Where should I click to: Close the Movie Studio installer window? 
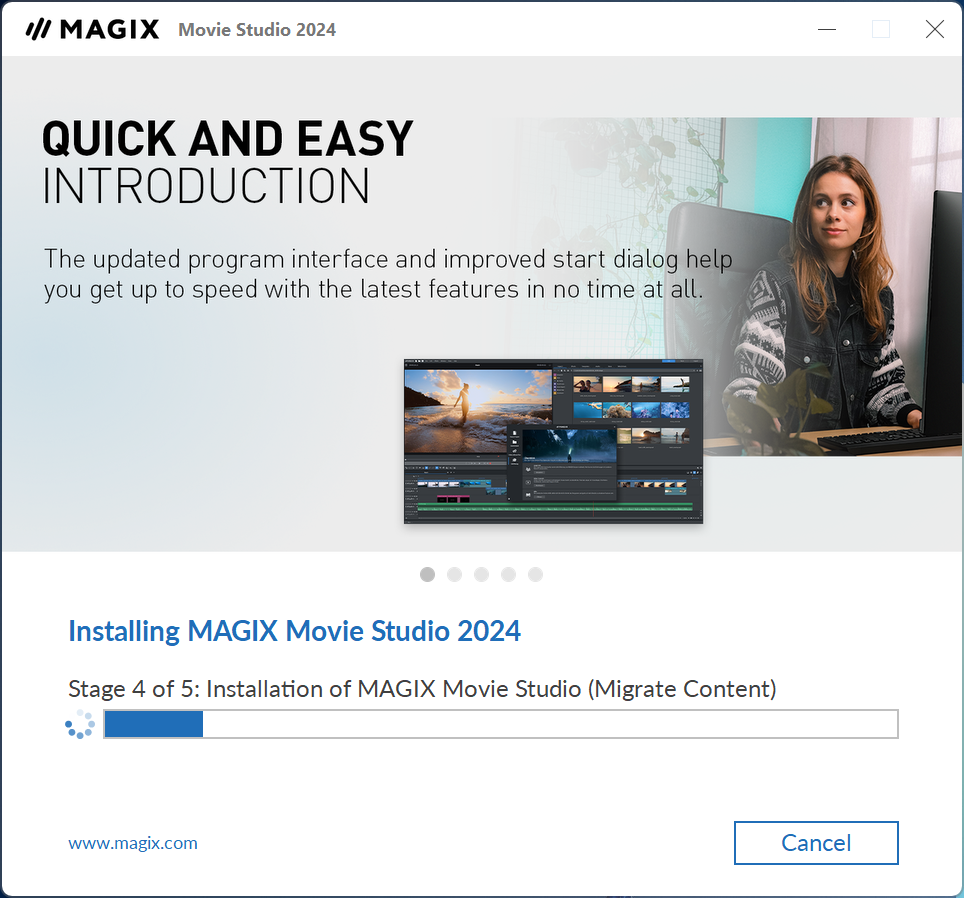click(934, 29)
